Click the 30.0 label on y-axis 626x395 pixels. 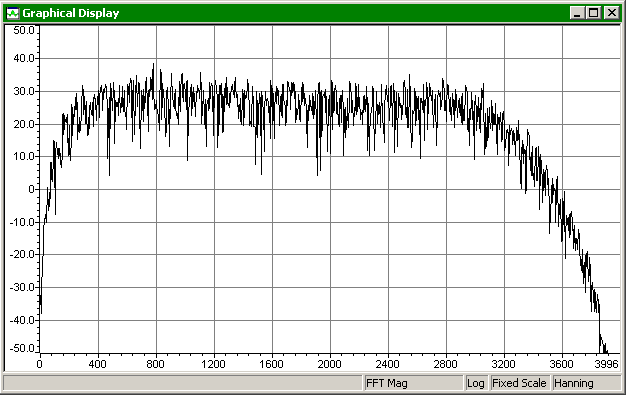[24, 91]
